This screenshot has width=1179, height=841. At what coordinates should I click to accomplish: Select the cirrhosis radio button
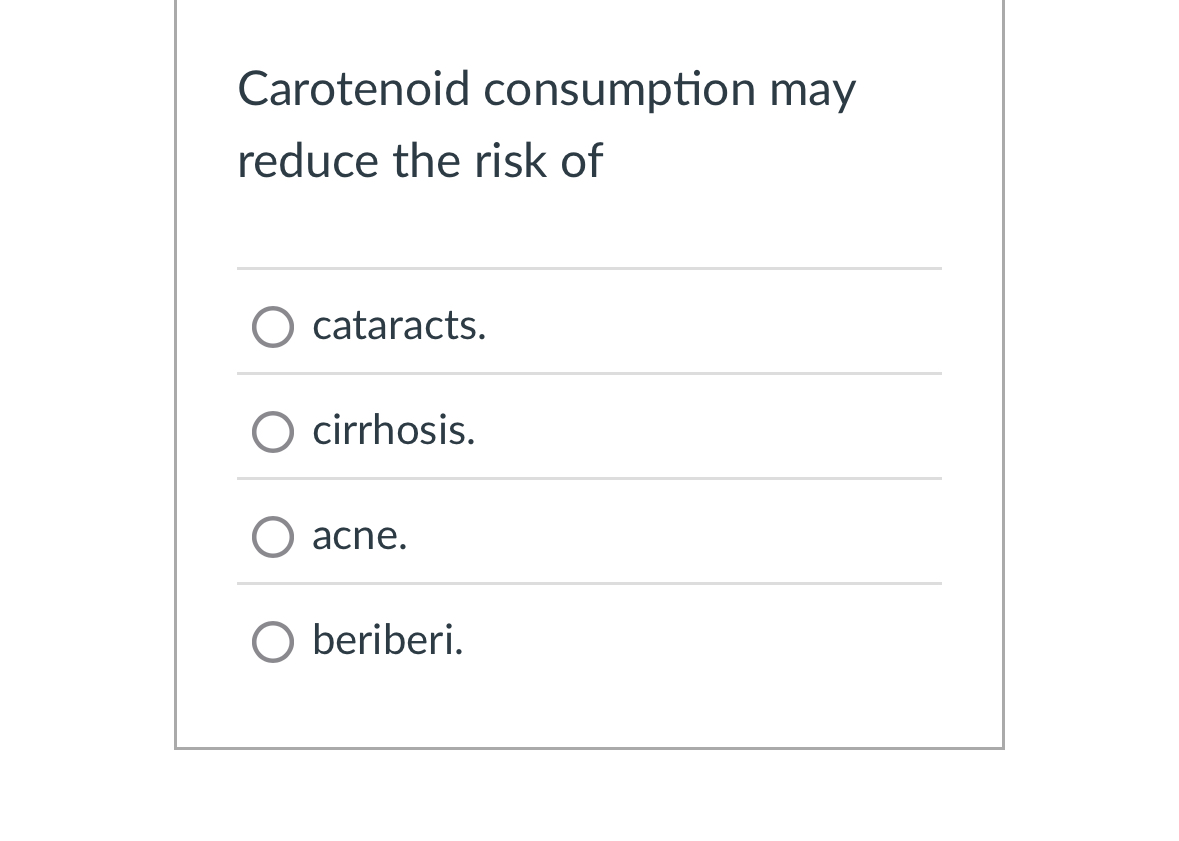point(272,431)
